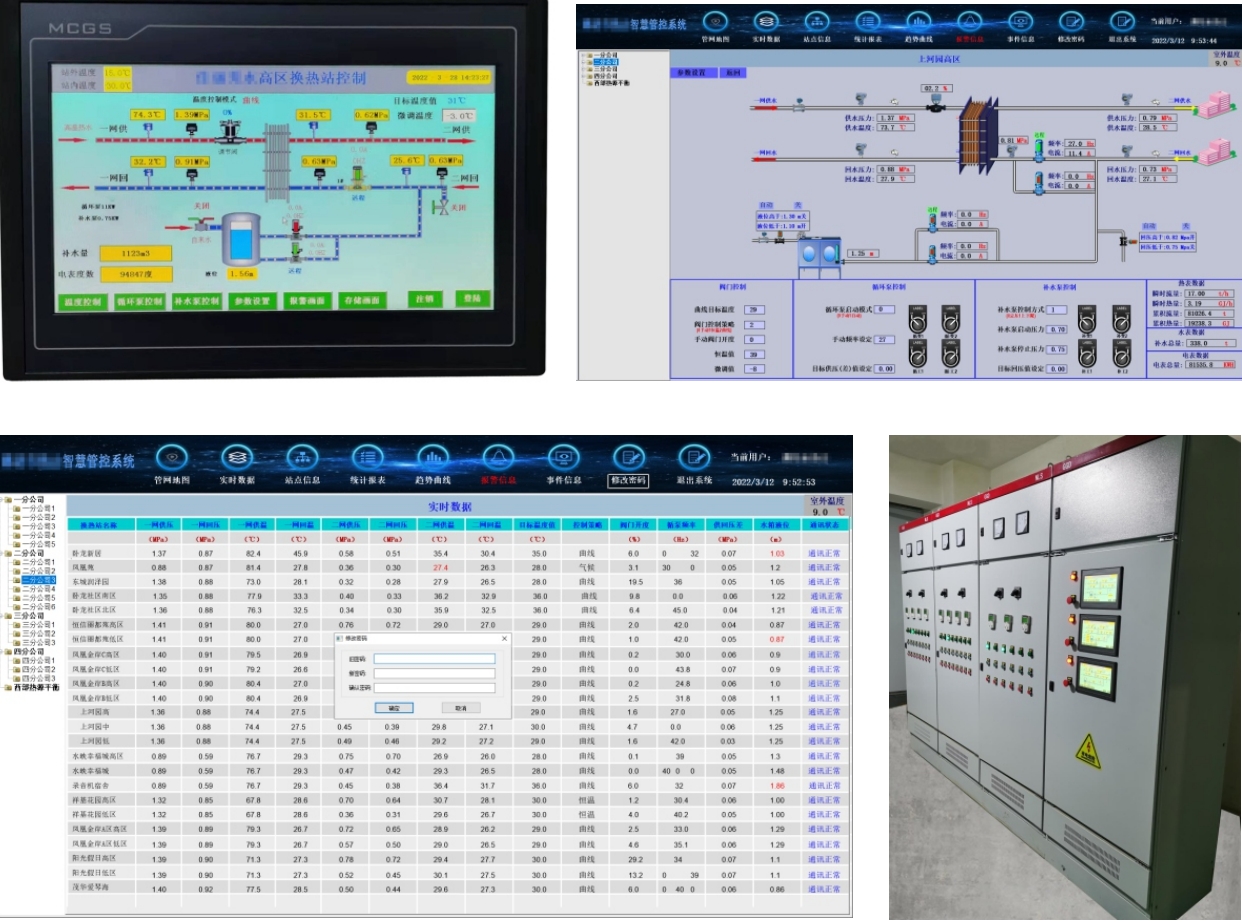Expand 三分公司 node in top-right tree
Viewport: 1242px width, 922px height.
(584, 68)
